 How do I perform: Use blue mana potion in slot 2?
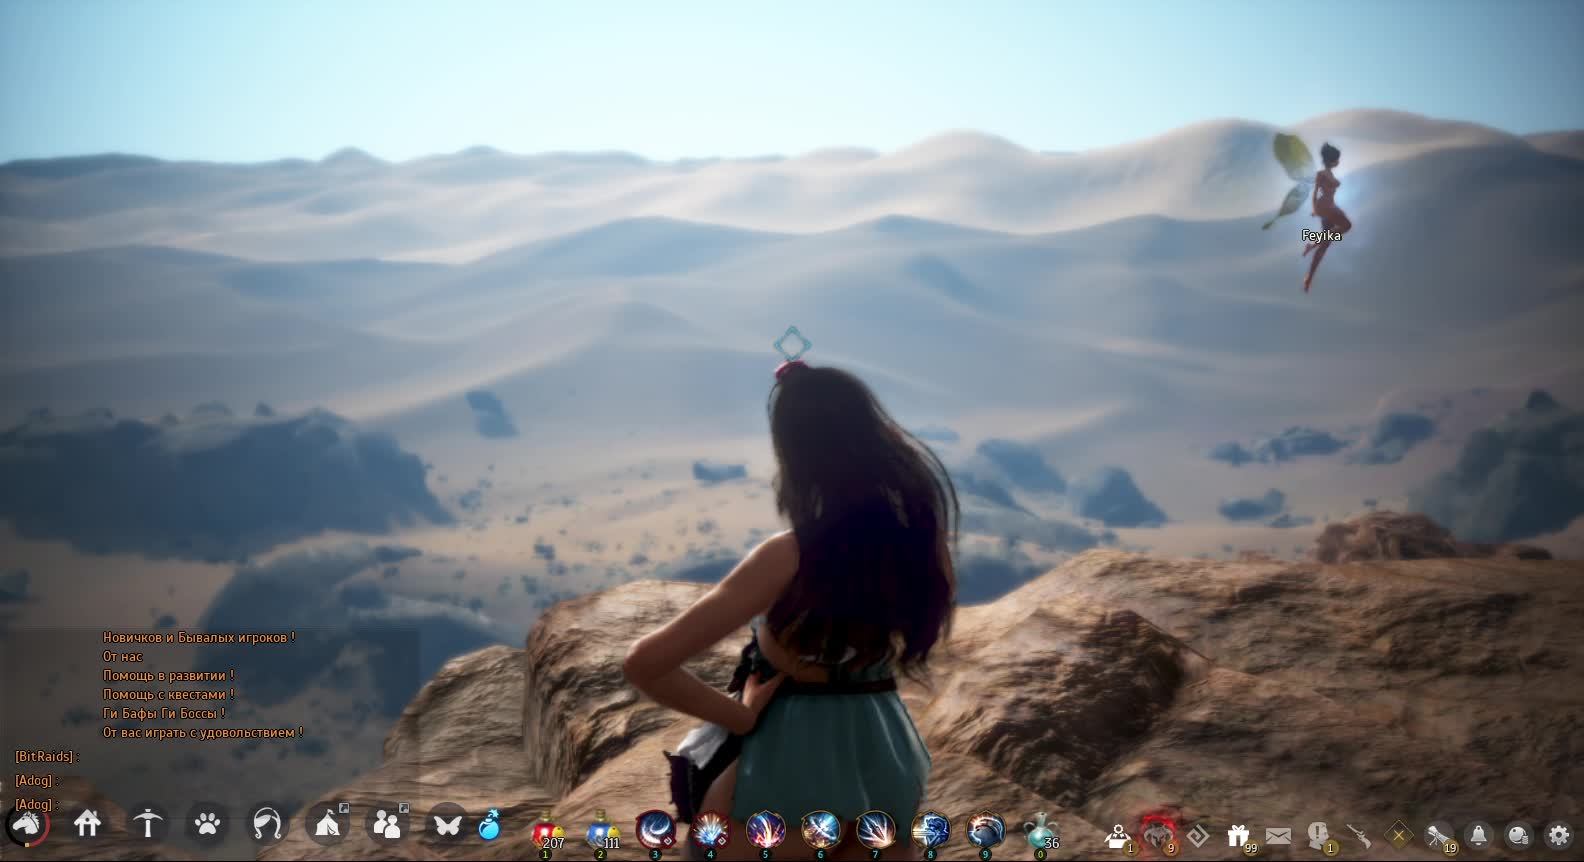[x=602, y=831]
